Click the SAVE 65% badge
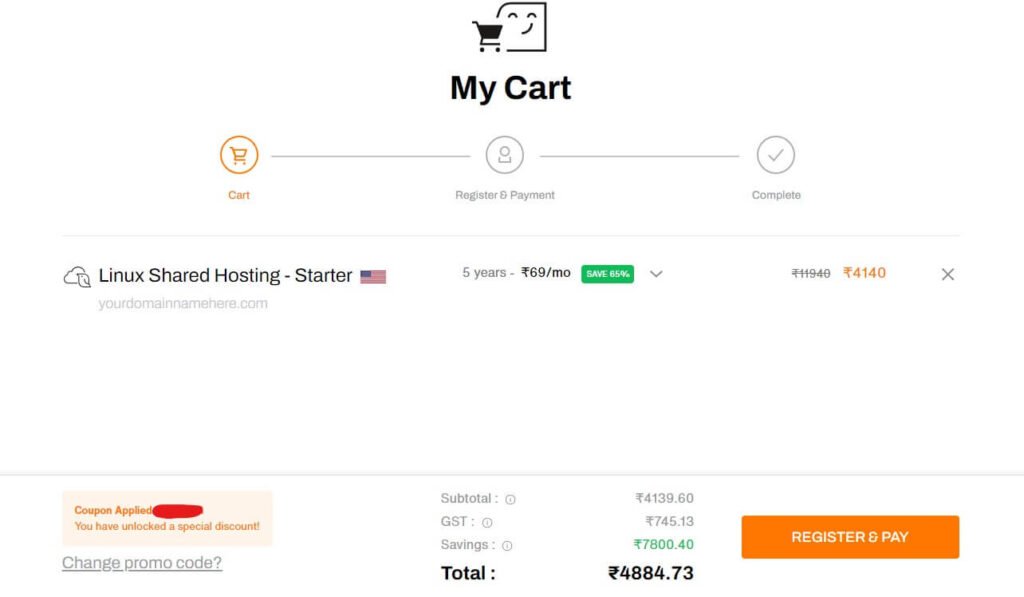The height and width of the screenshot is (597, 1024). [607, 274]
